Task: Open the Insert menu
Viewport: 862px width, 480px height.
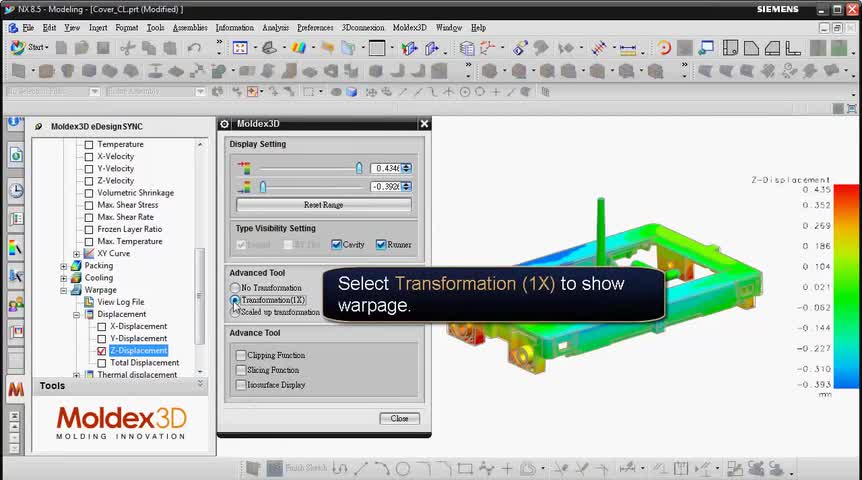Action: pos(98,27)
